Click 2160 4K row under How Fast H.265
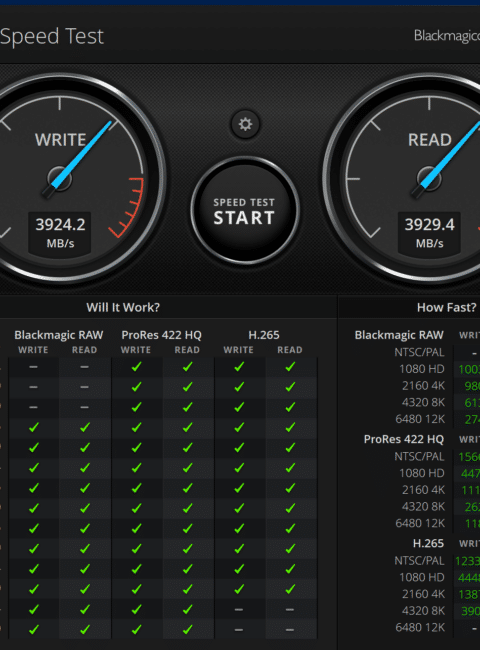480x650 pixels. 423,594
